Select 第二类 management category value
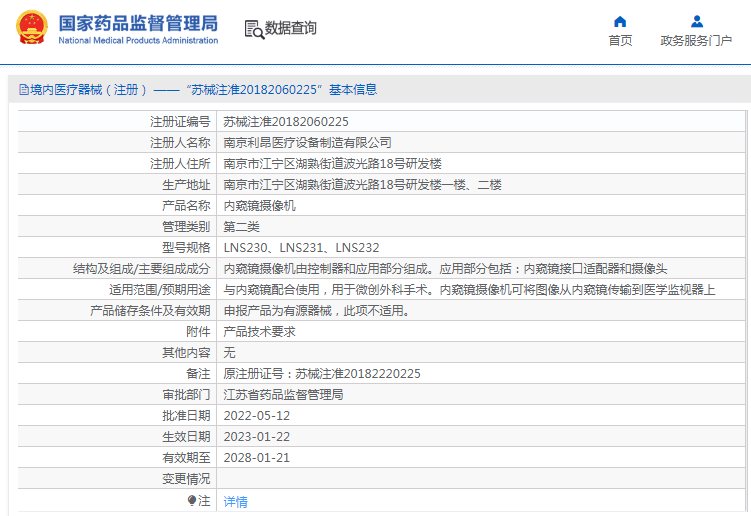 241,227
